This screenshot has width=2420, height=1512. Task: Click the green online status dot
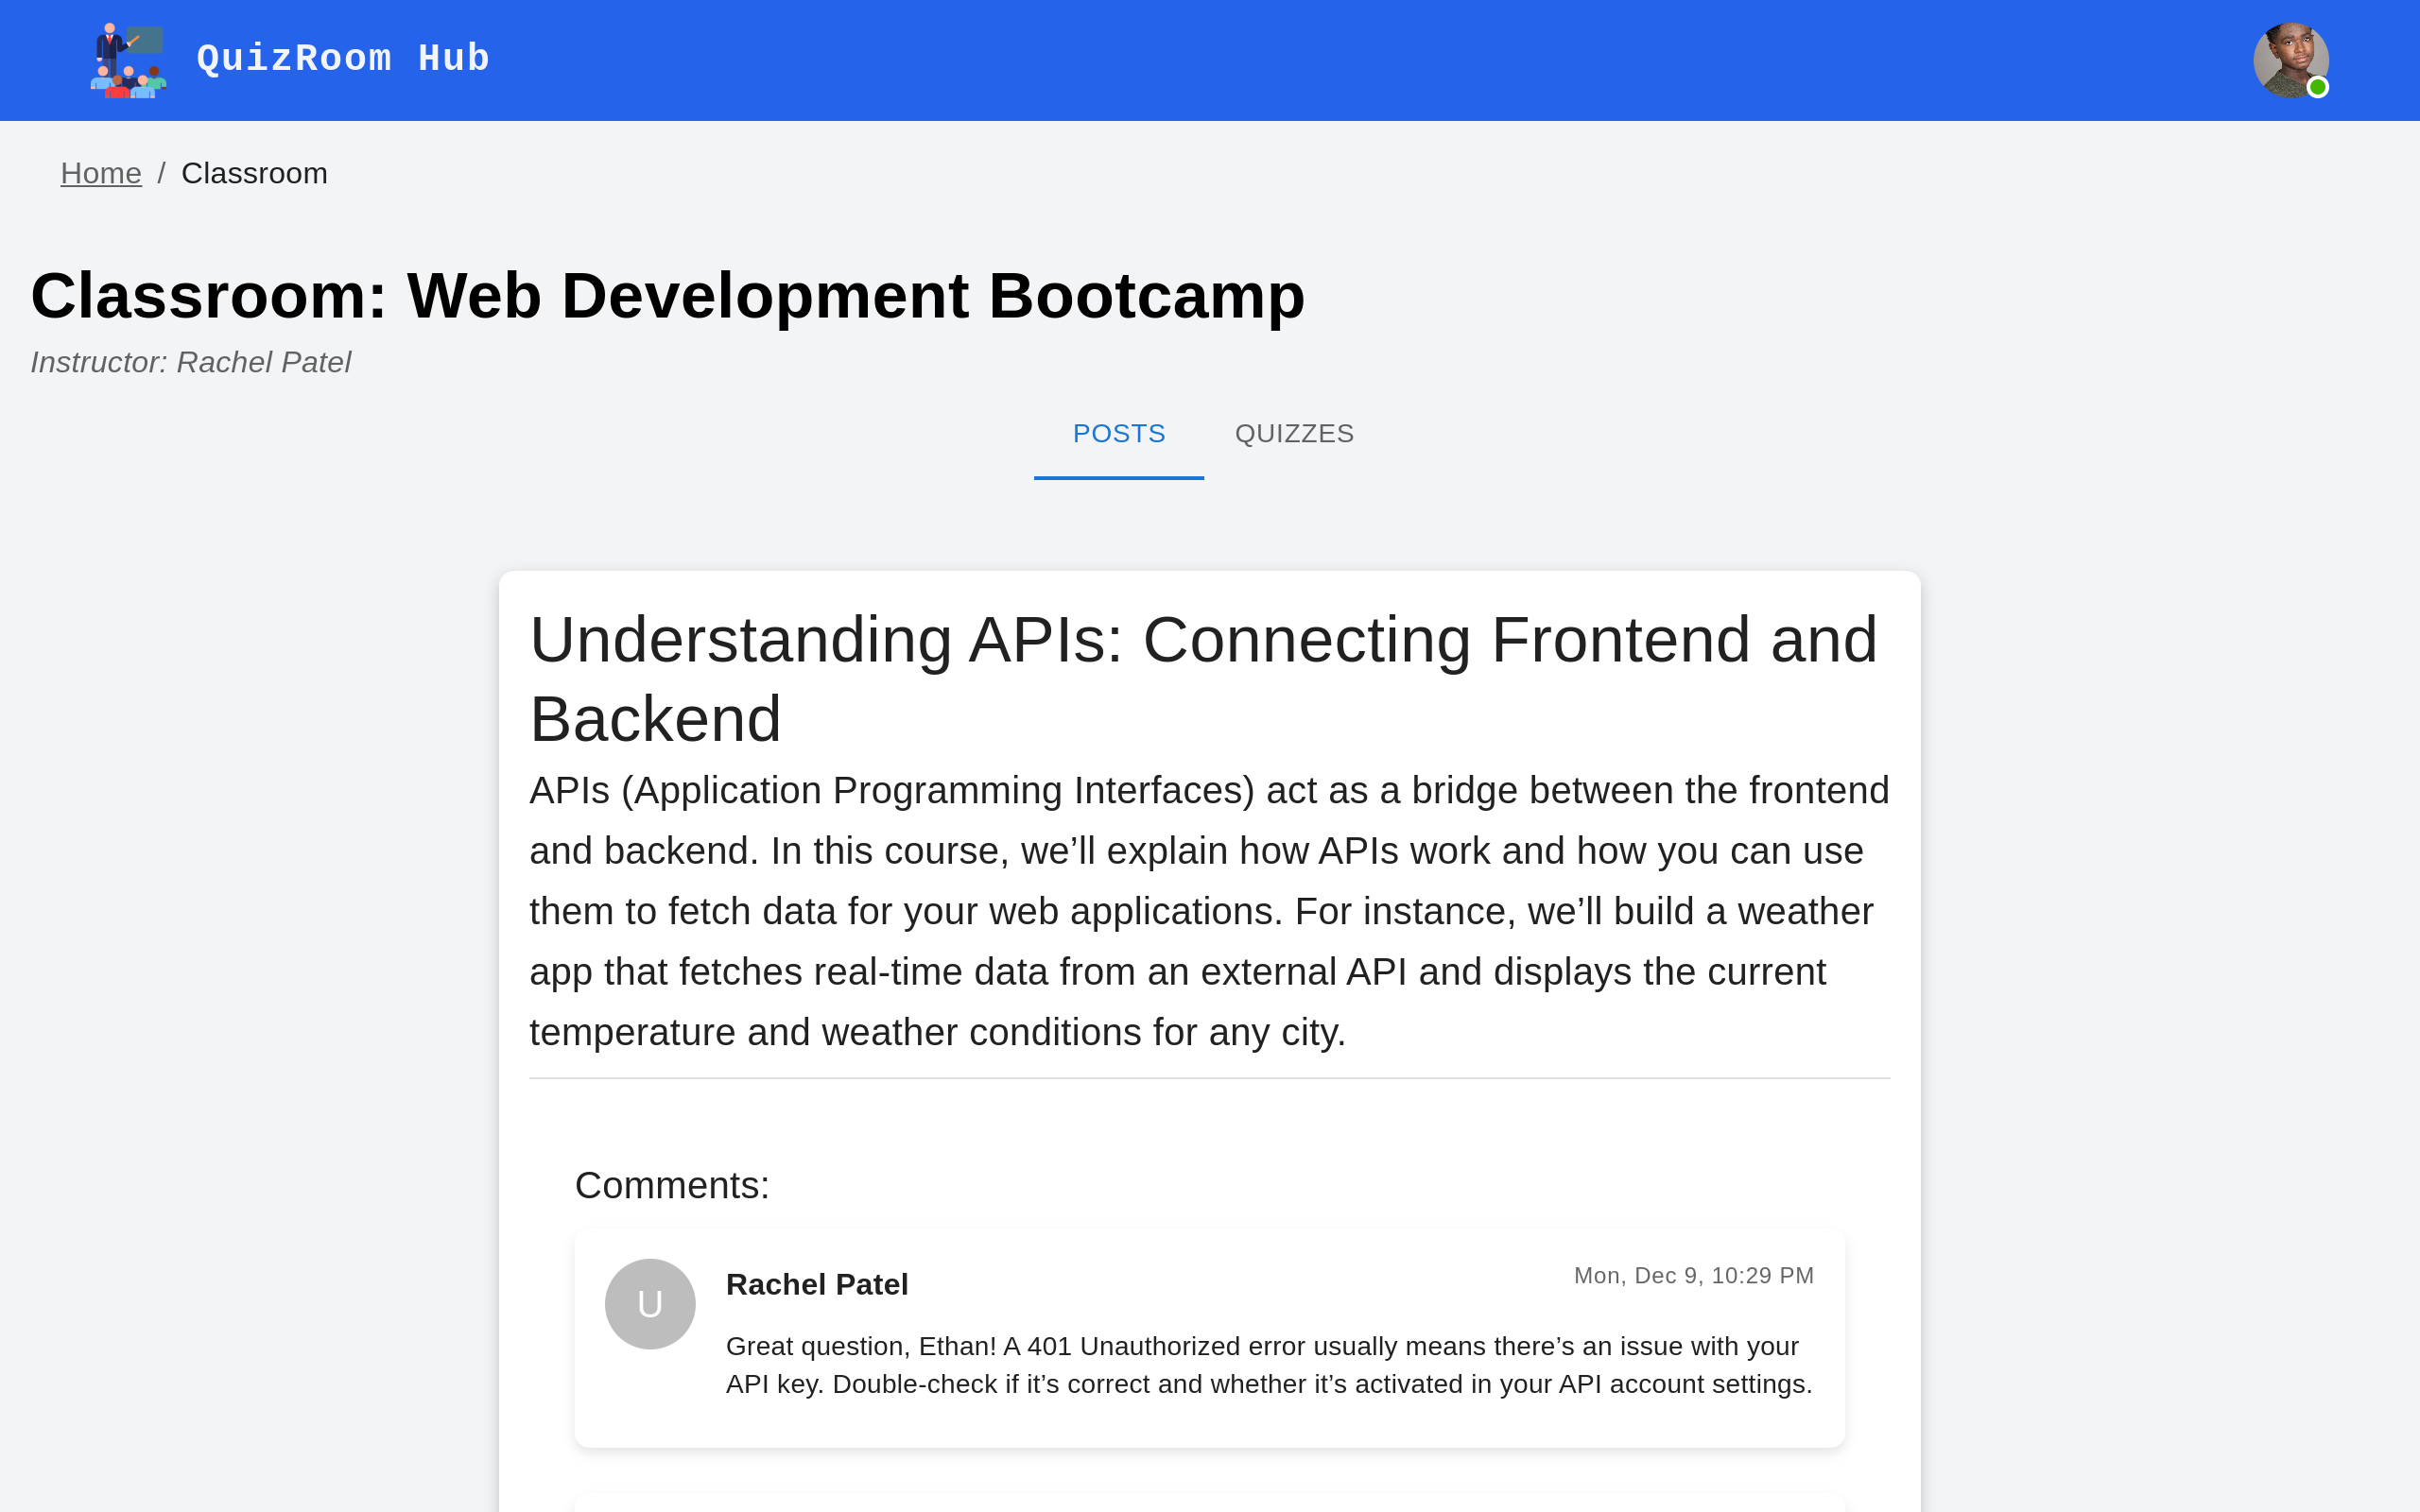tap(2317, 88)
